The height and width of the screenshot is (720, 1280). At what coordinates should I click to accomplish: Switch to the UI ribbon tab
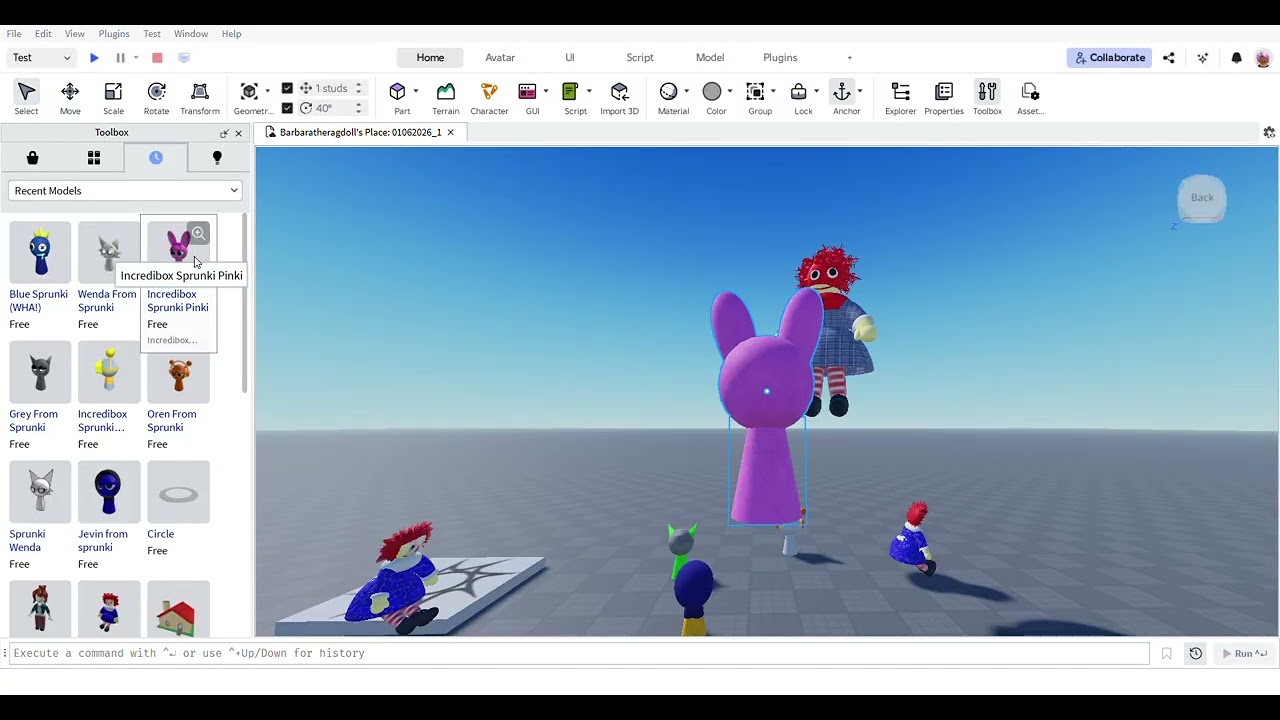coord(570,58)
